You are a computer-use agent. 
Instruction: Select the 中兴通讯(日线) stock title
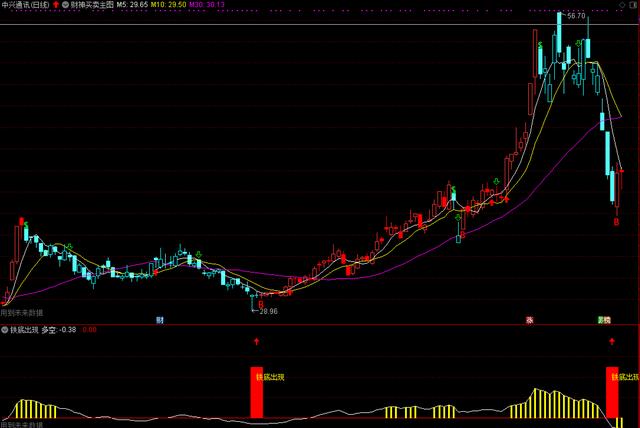[25, 5]
